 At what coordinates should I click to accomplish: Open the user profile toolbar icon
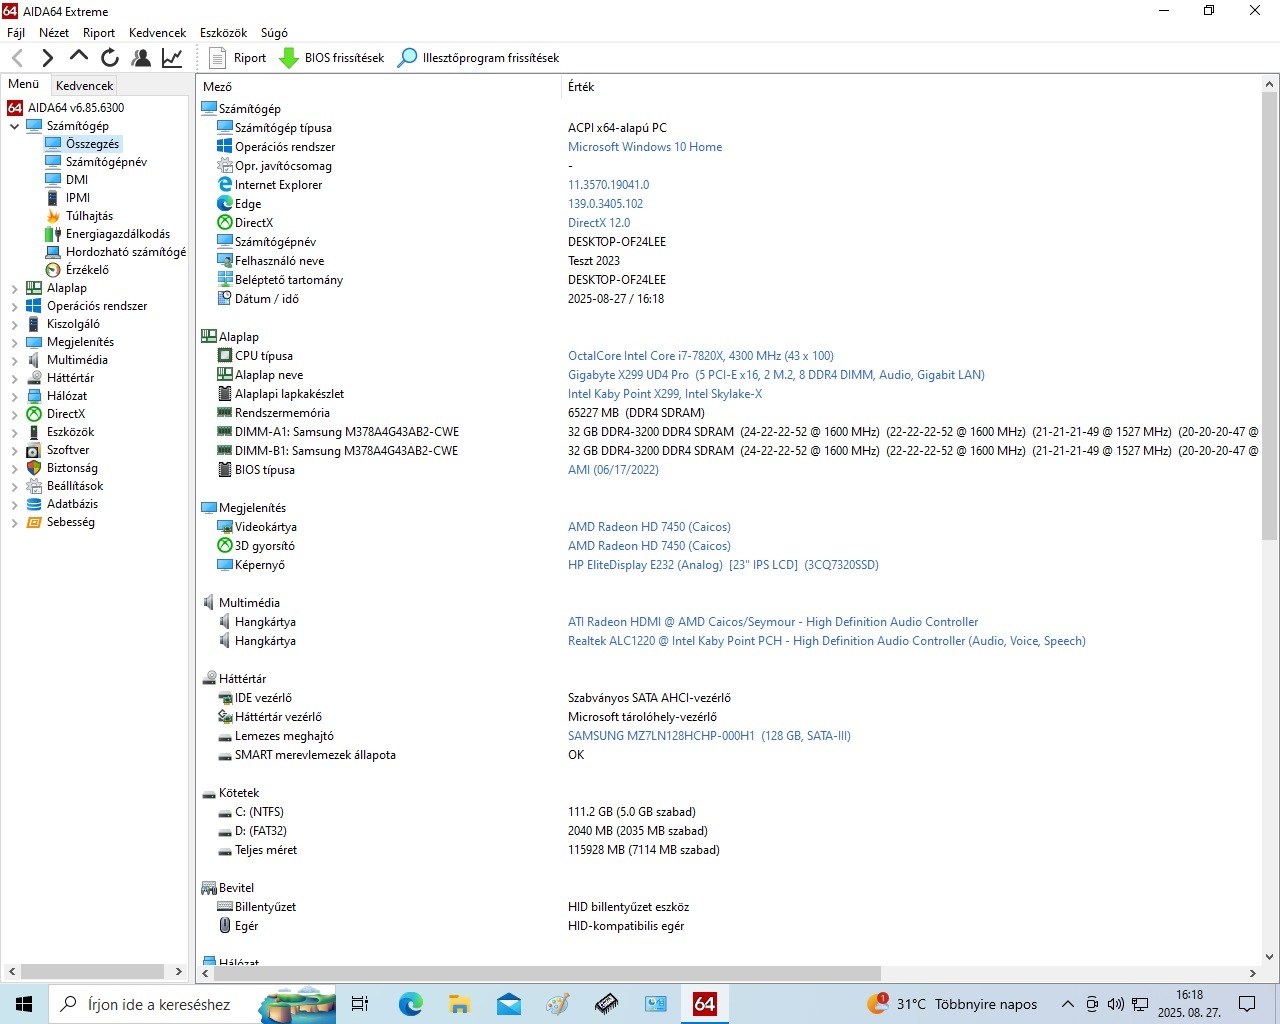click(141, 58)
